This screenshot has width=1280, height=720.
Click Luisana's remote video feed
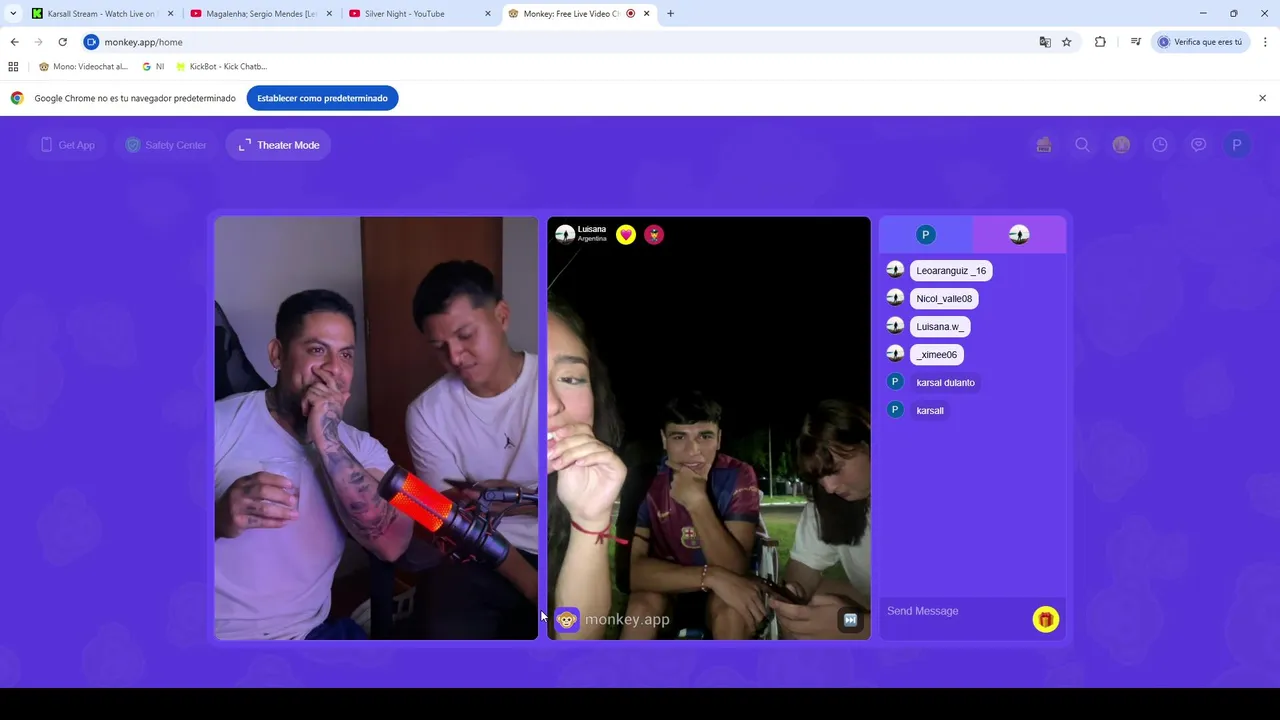pos(709,428)
